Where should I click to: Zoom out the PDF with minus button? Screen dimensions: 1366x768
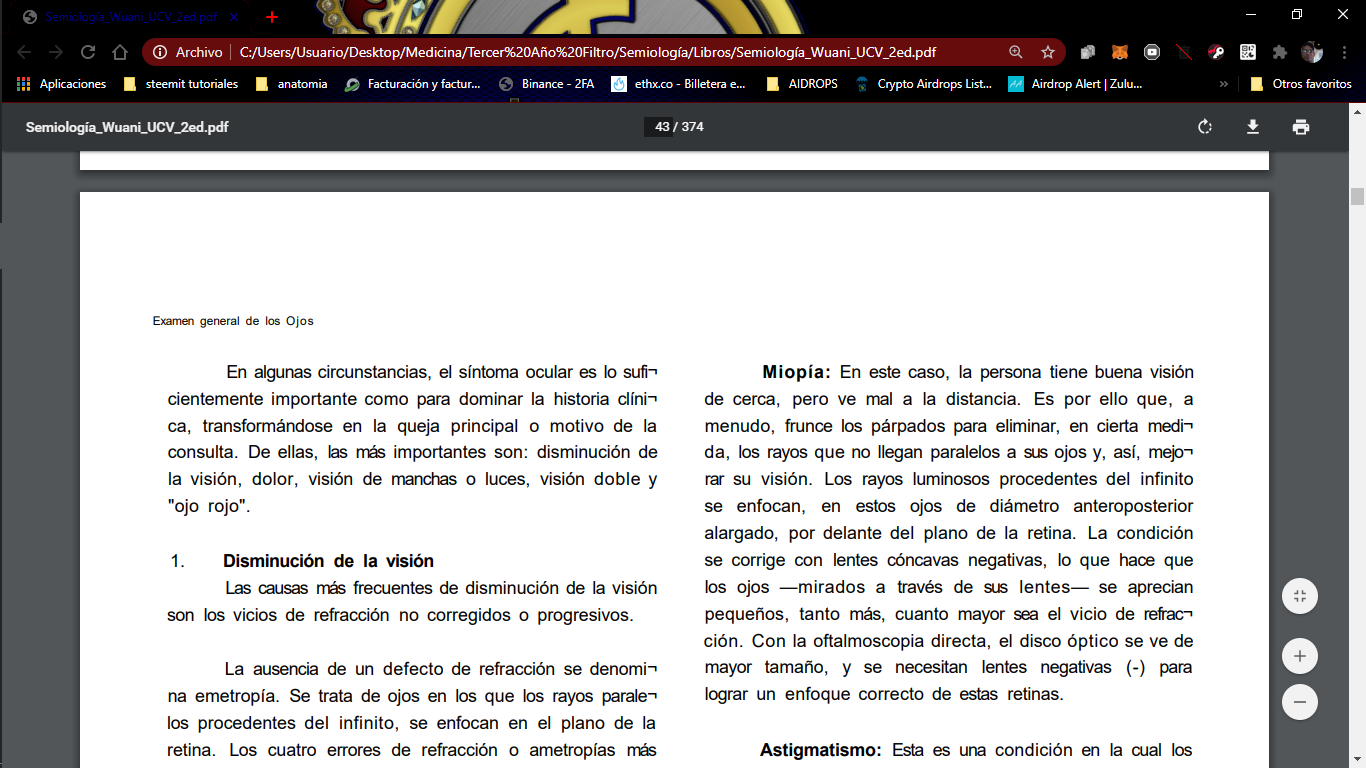[x=1299, y=702]
